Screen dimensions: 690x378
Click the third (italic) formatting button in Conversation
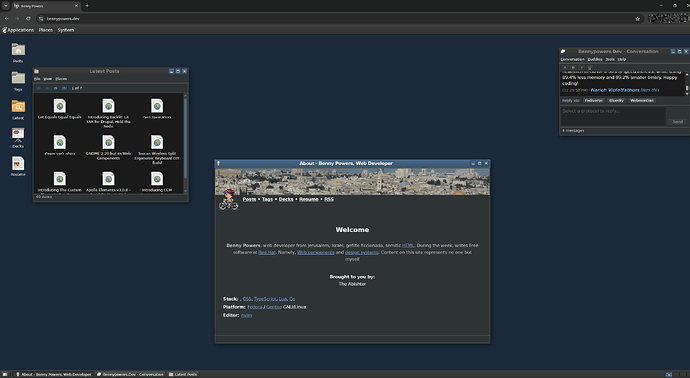[x=581, y=67]
